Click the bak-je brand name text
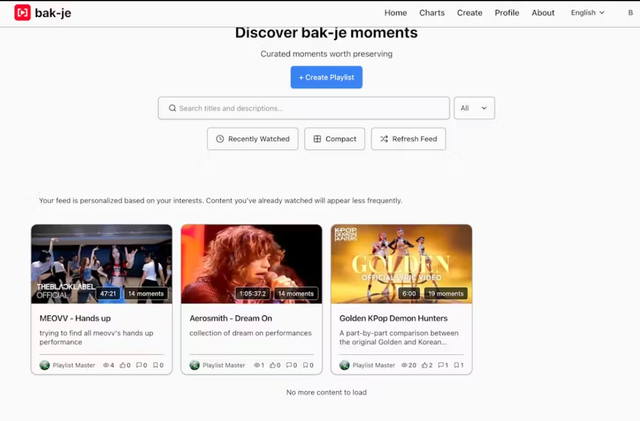 click(x=53, y=13)
